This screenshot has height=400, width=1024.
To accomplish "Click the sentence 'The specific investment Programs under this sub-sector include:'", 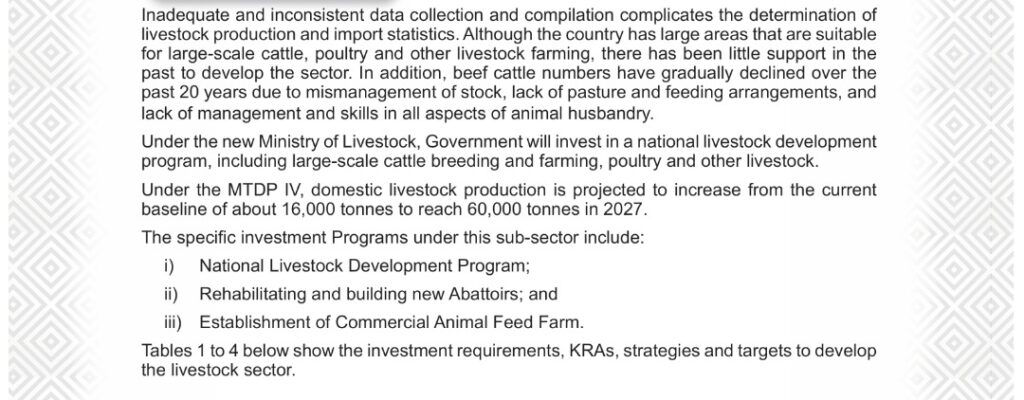I will click(x=392, y=239).
